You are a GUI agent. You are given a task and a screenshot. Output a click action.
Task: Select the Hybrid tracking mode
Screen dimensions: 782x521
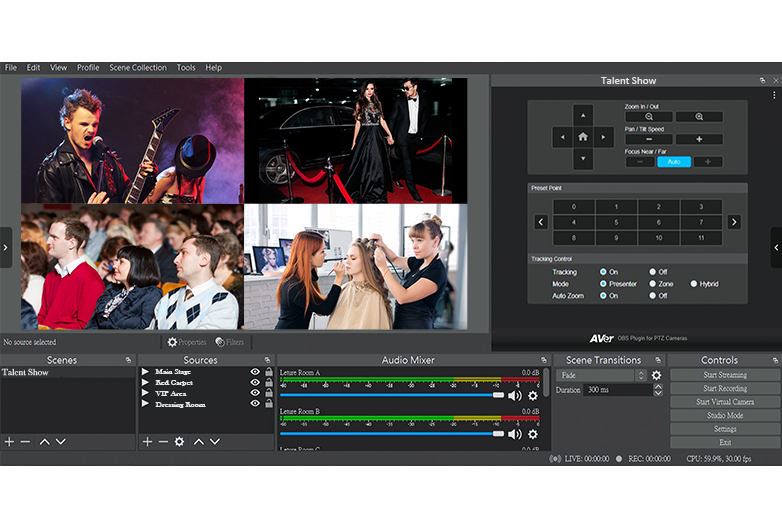[x=692, y=284]
